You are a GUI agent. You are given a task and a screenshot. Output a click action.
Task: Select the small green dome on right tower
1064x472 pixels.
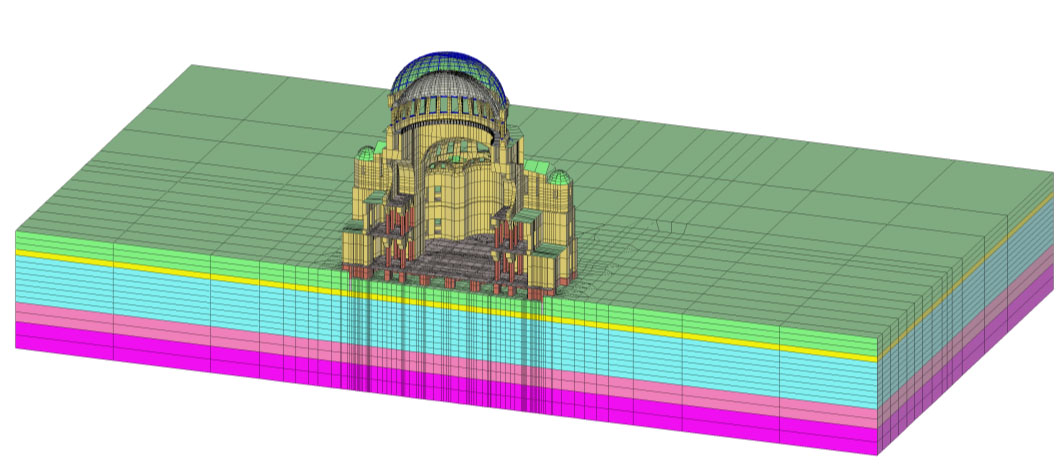coord(558,178)
